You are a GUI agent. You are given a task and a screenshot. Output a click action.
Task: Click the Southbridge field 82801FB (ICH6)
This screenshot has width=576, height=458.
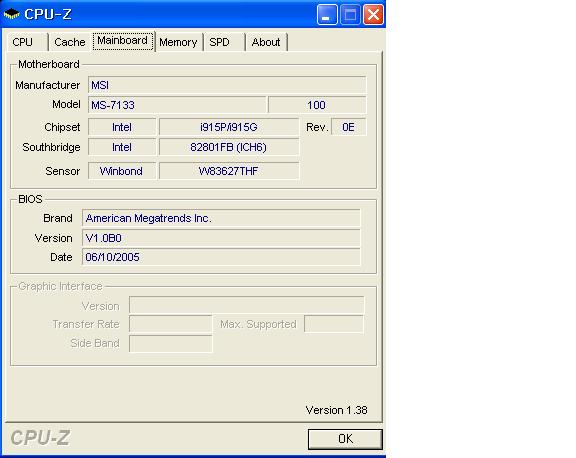click(229, 147)
